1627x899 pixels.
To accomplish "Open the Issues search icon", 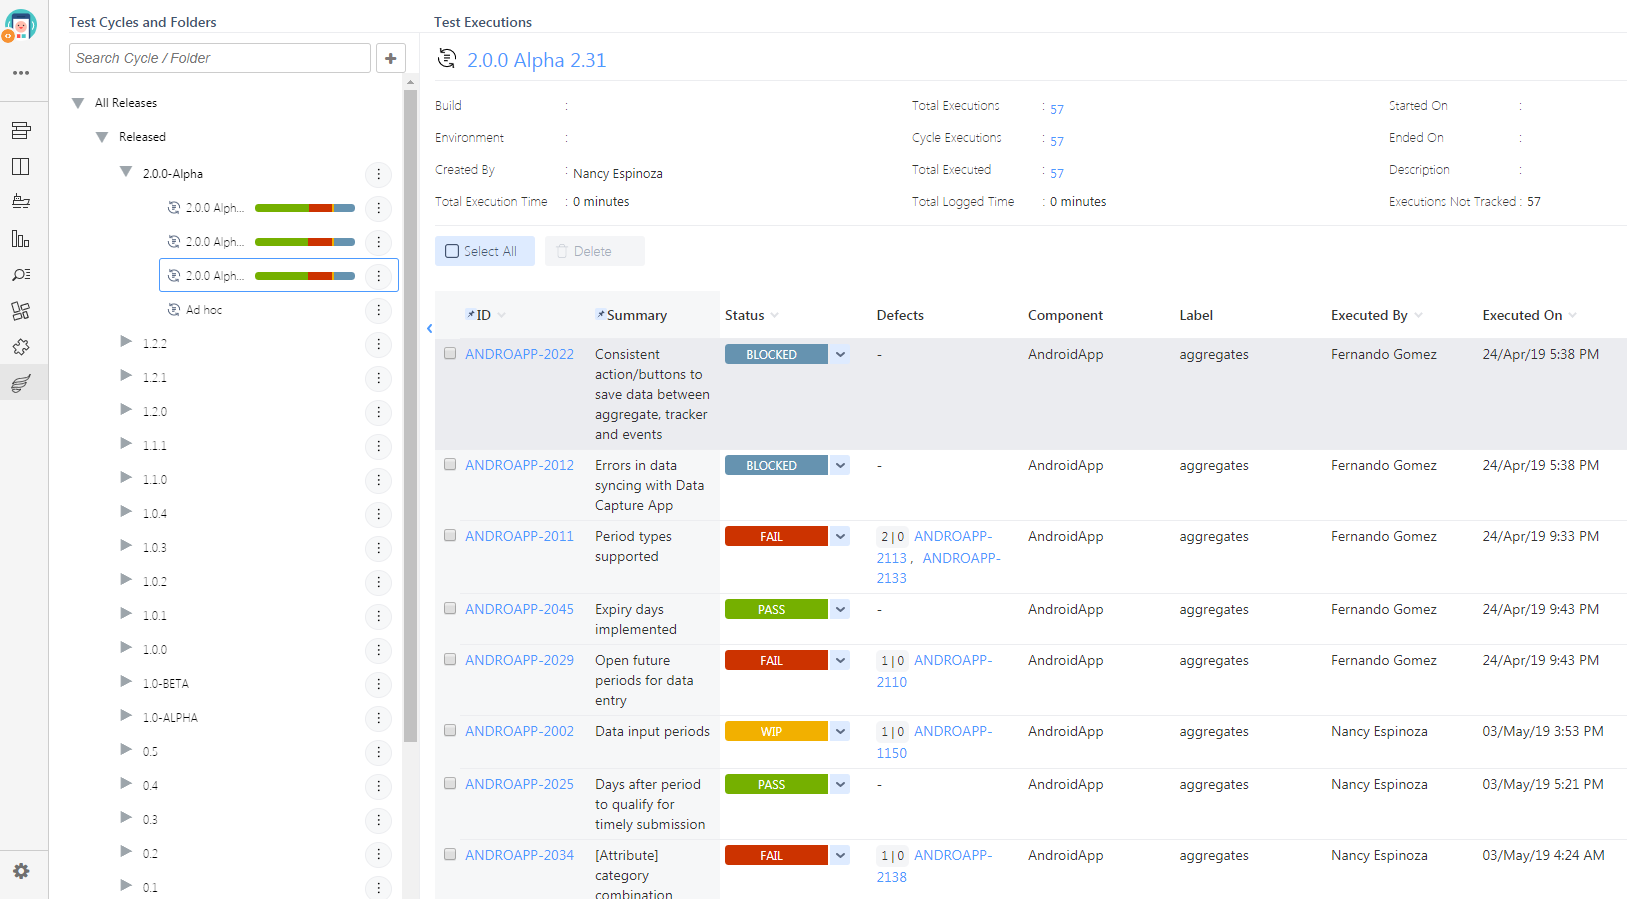I will click(21, 274).
